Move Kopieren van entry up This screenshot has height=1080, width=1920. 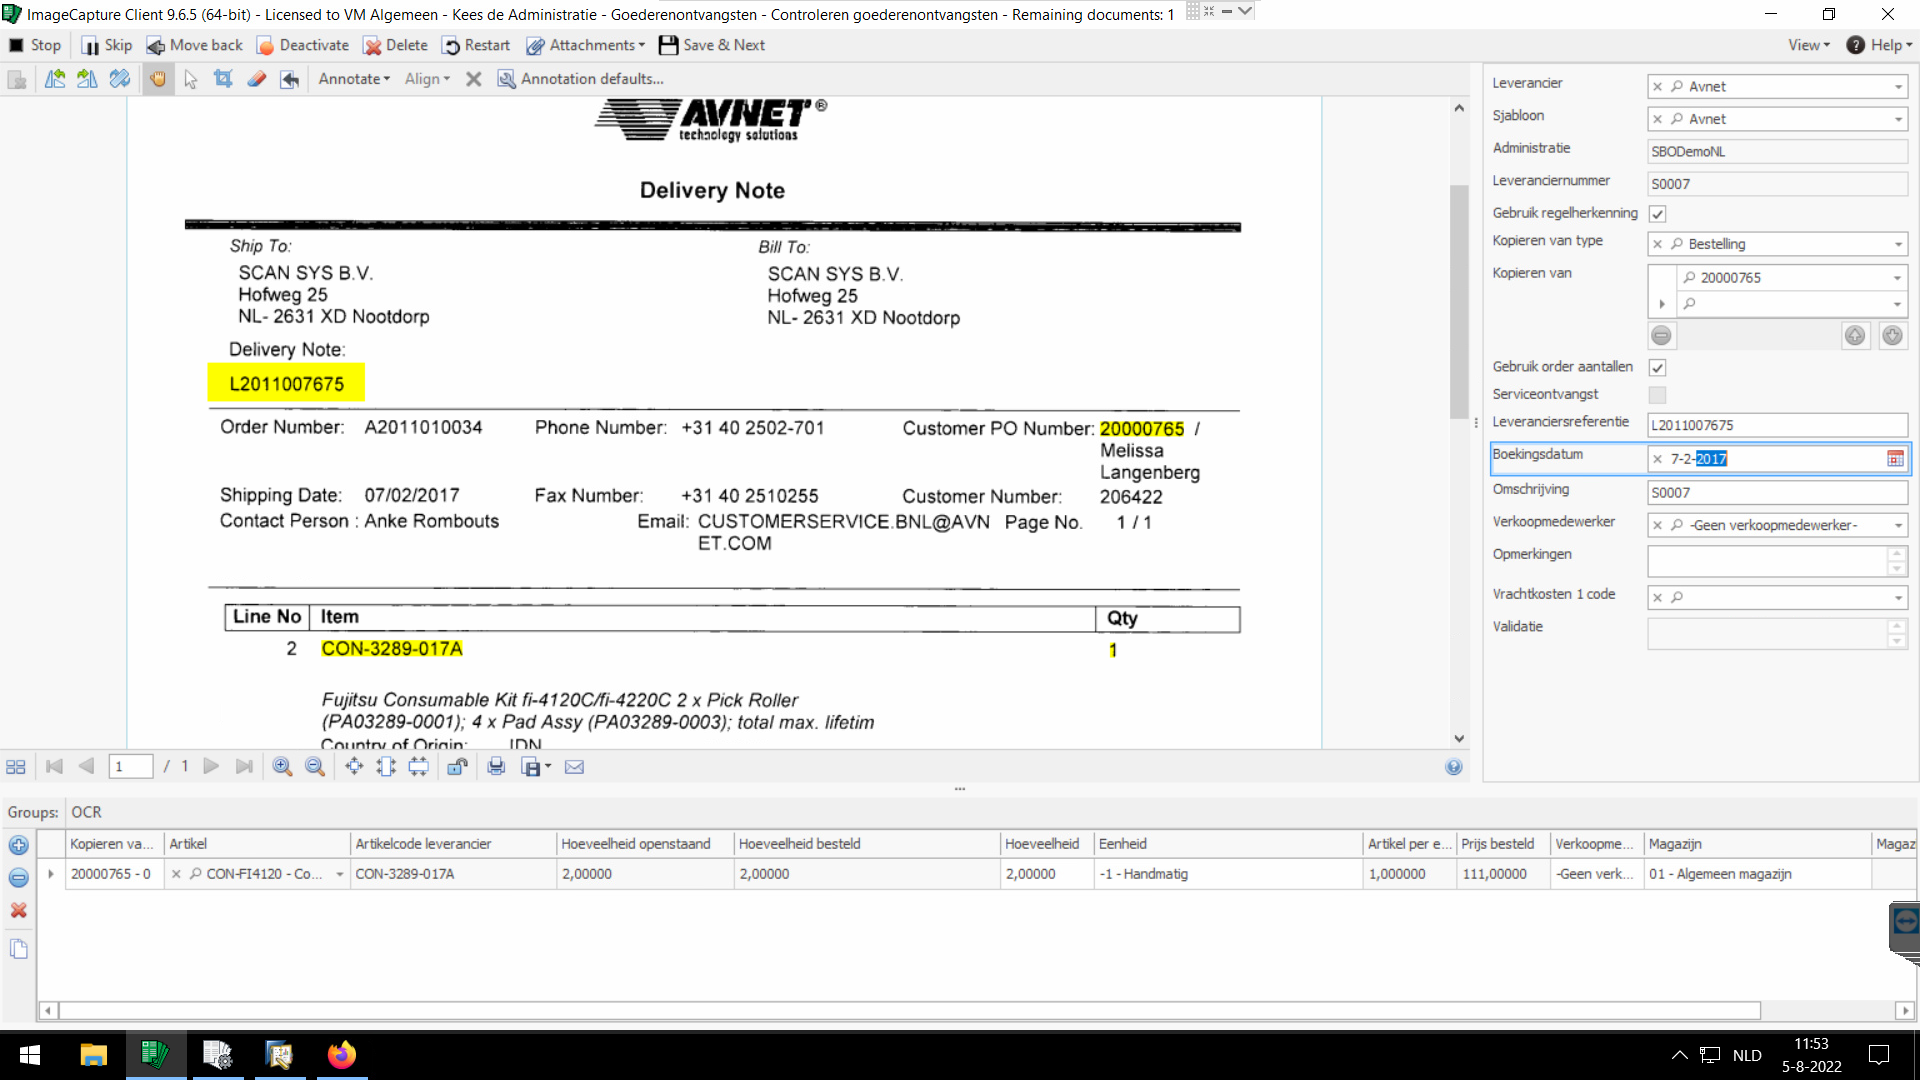(x=1855, y=336)
